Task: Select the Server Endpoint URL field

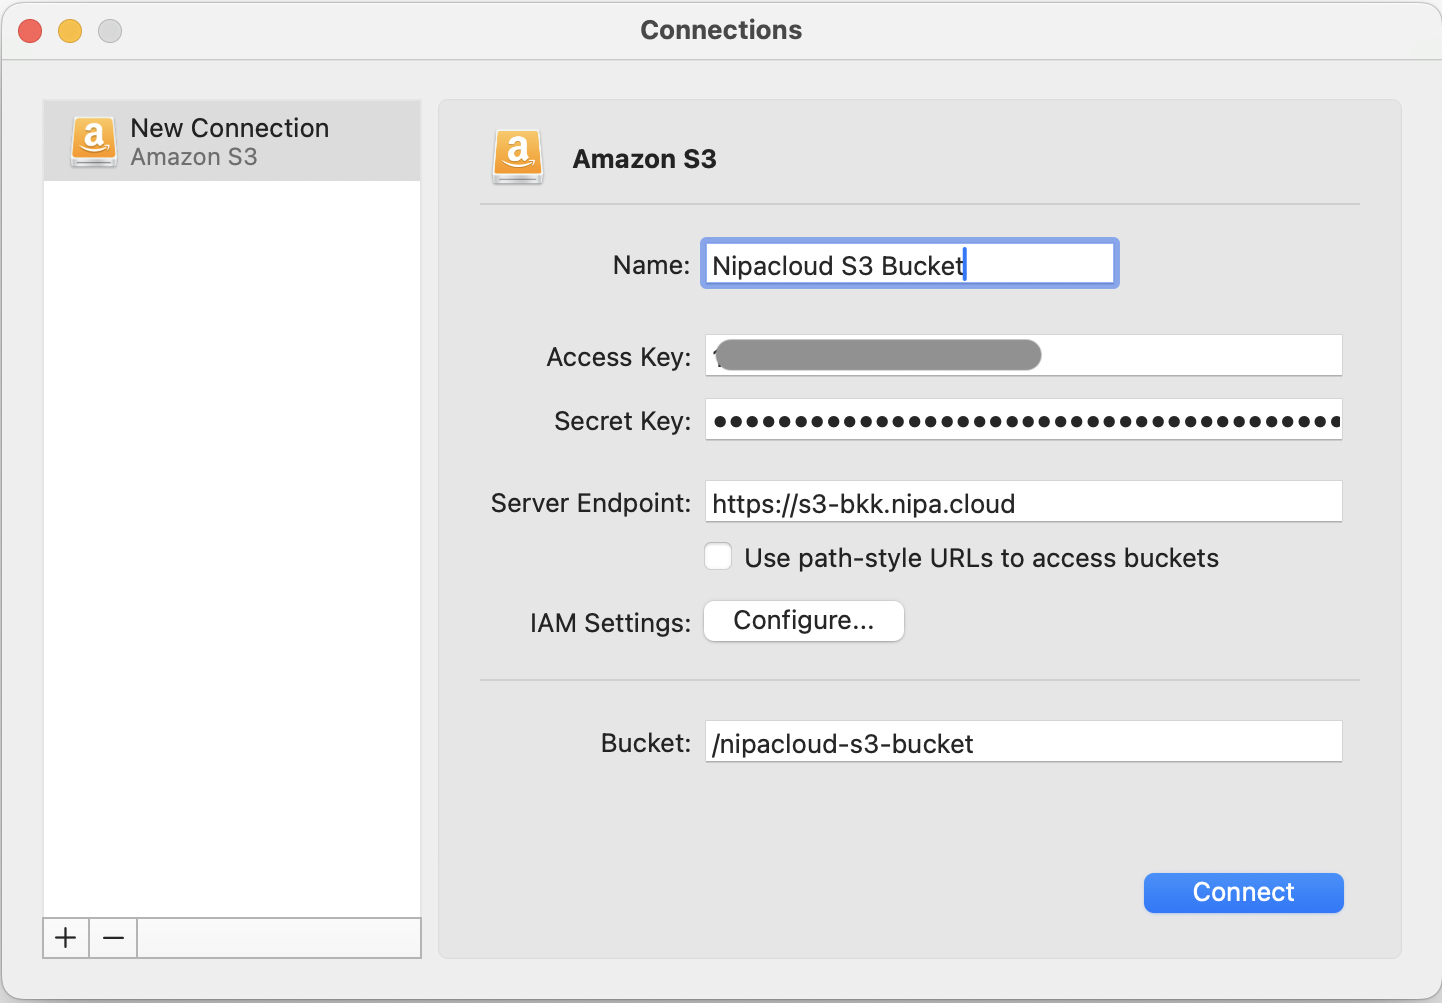Action: tap(1023, 503)
